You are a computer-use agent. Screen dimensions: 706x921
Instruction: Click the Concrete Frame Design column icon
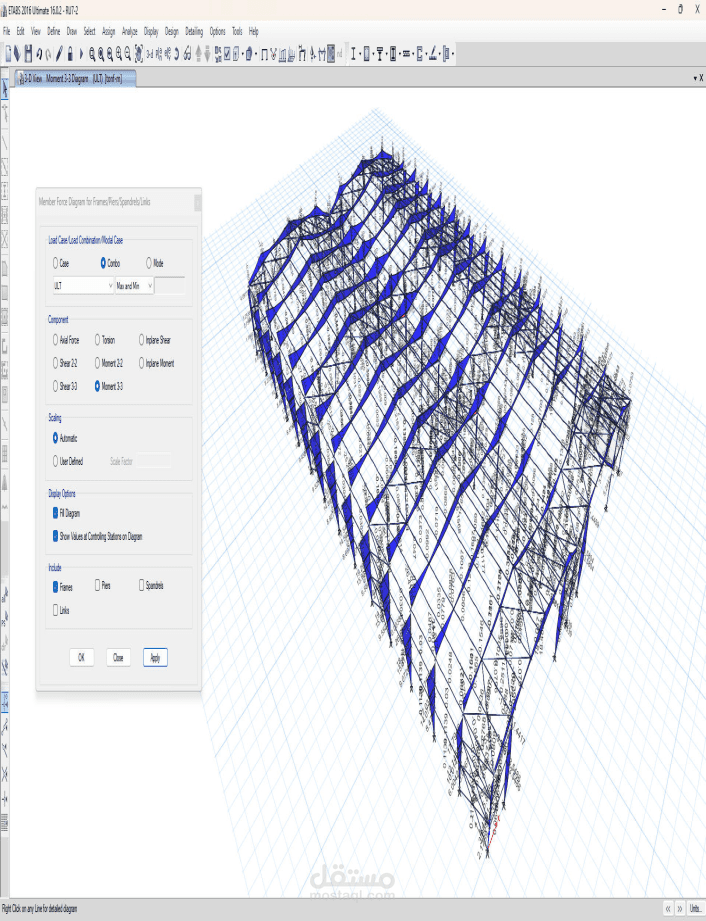point(367,54)
